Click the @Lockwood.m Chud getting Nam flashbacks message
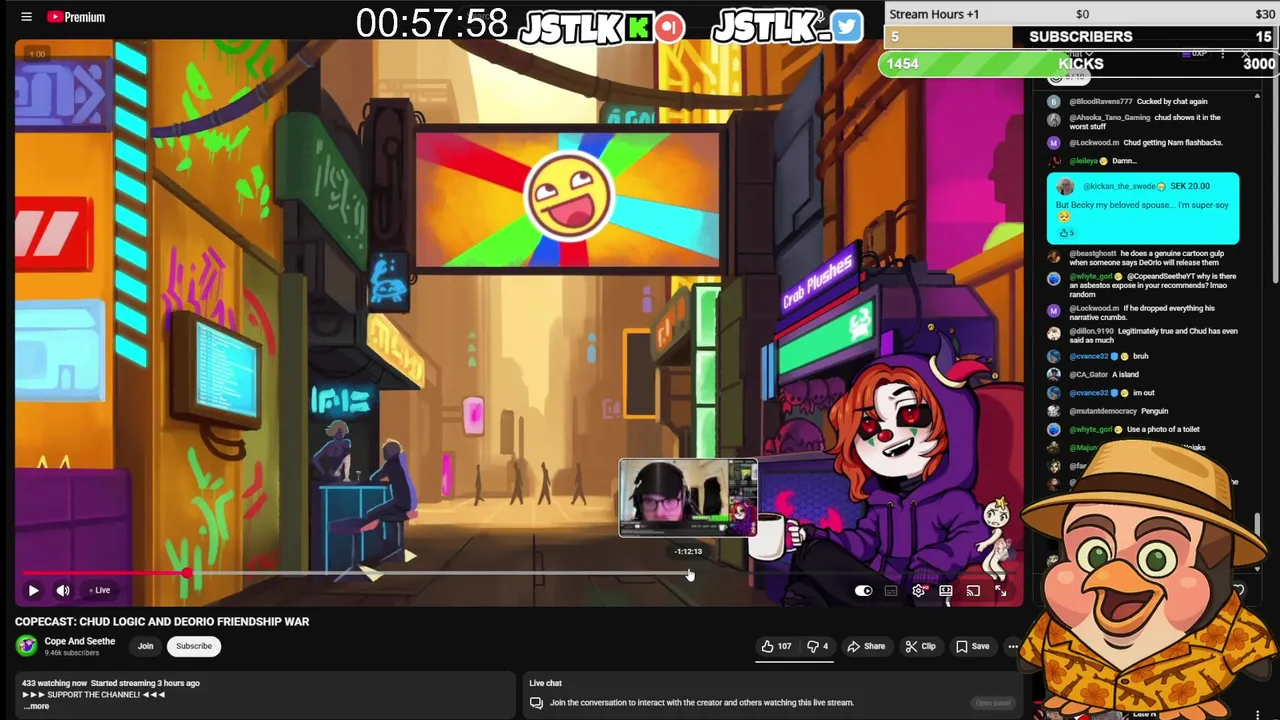This screenshot has width=1280, height=720. (x=1145, y=142)
